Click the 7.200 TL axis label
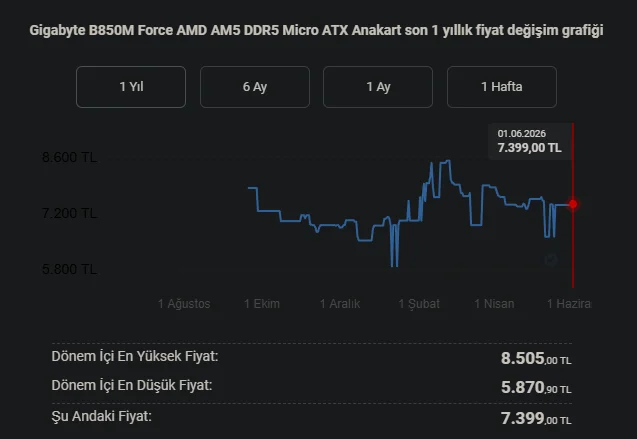The image size is (637, 439). pos(69,213)
